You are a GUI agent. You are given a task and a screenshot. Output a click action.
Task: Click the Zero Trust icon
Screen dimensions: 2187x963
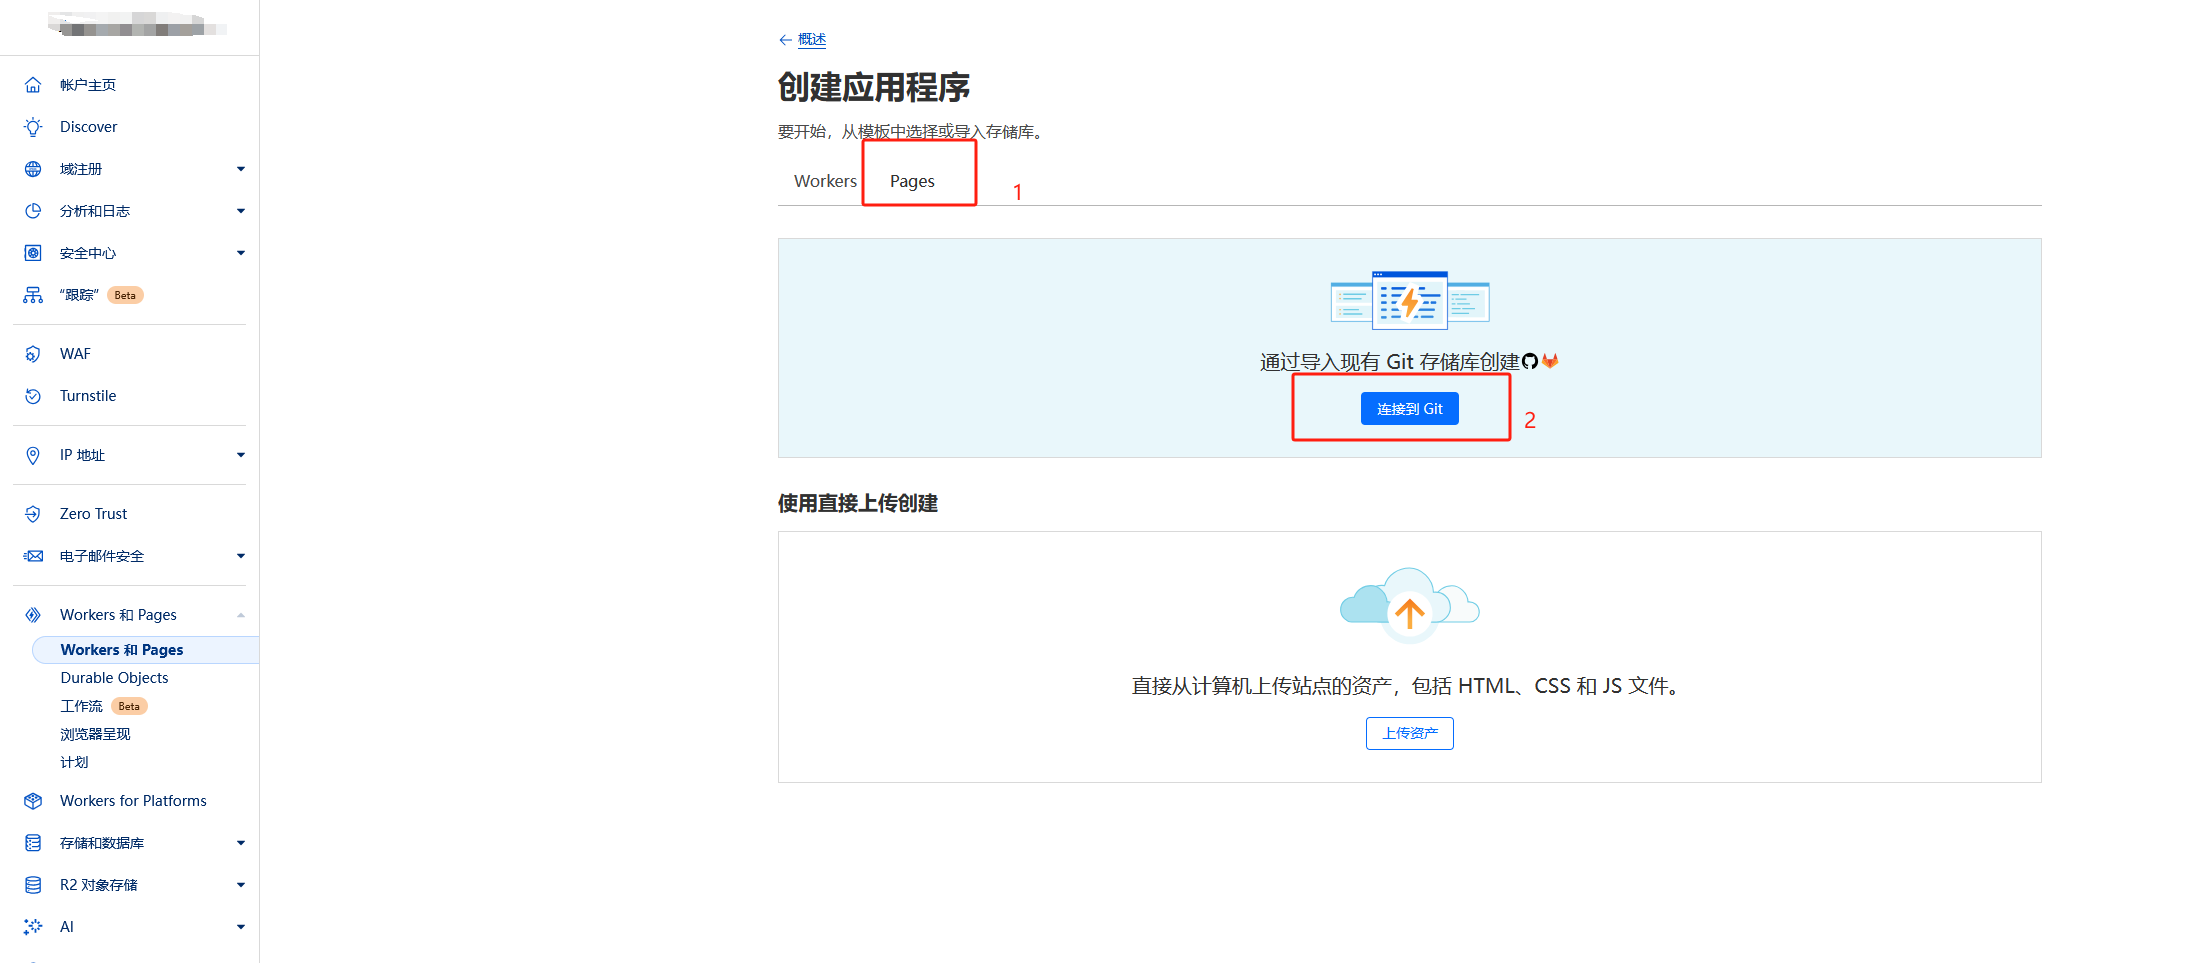33,514
